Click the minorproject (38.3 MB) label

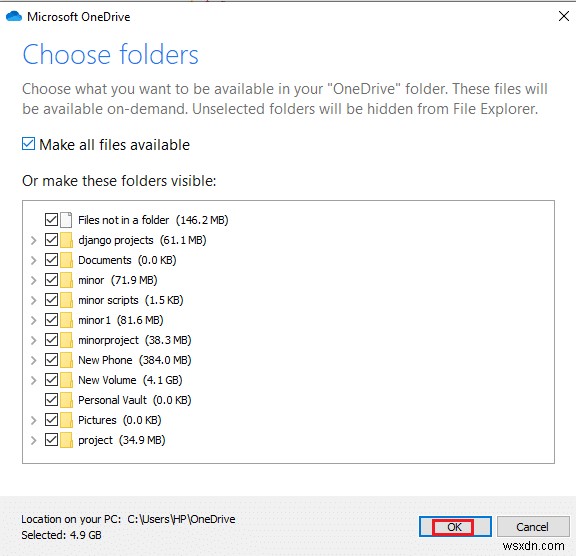tap(134, 340)
